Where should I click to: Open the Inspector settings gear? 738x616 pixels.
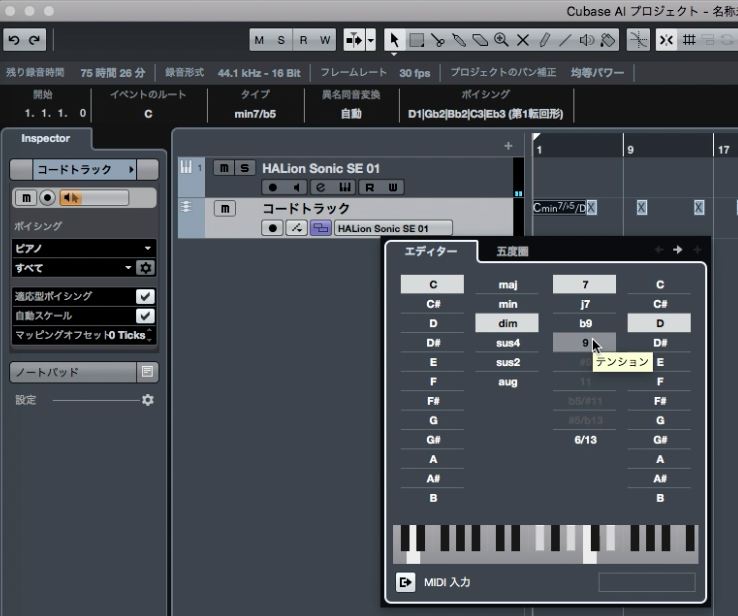pos(148,400)
